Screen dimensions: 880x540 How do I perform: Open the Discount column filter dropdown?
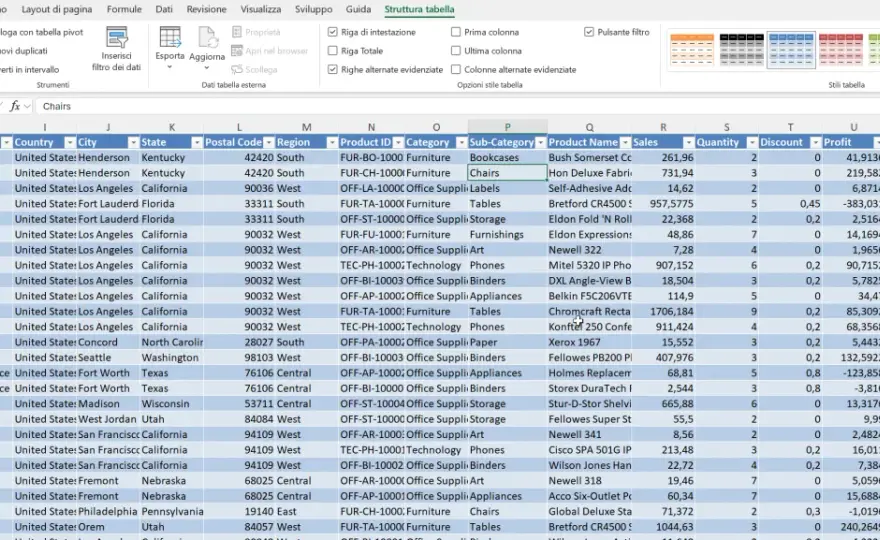pos(815,143)
